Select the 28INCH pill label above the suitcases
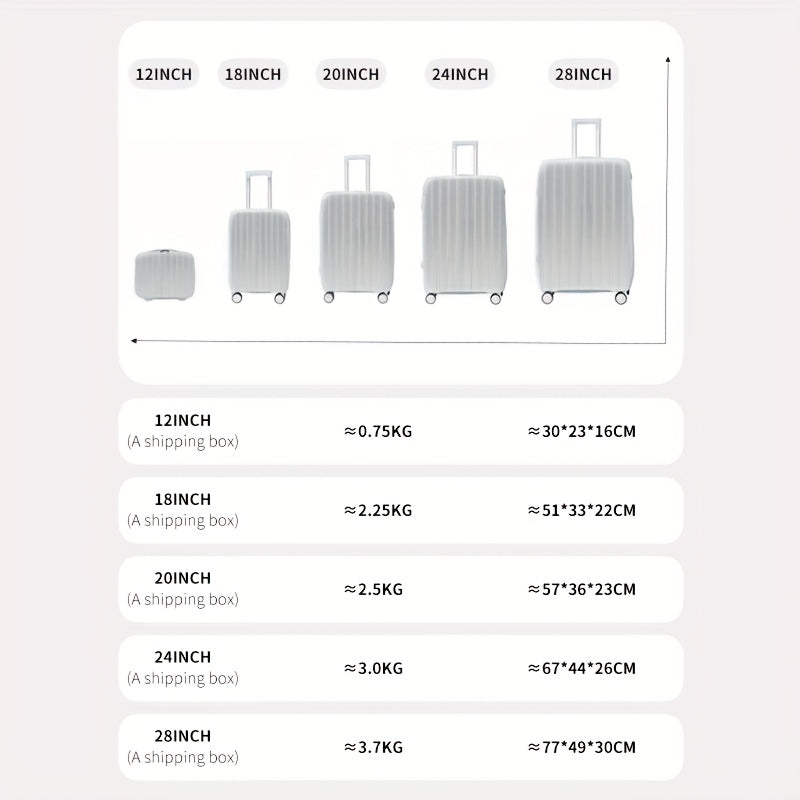 tap(582, 74)
